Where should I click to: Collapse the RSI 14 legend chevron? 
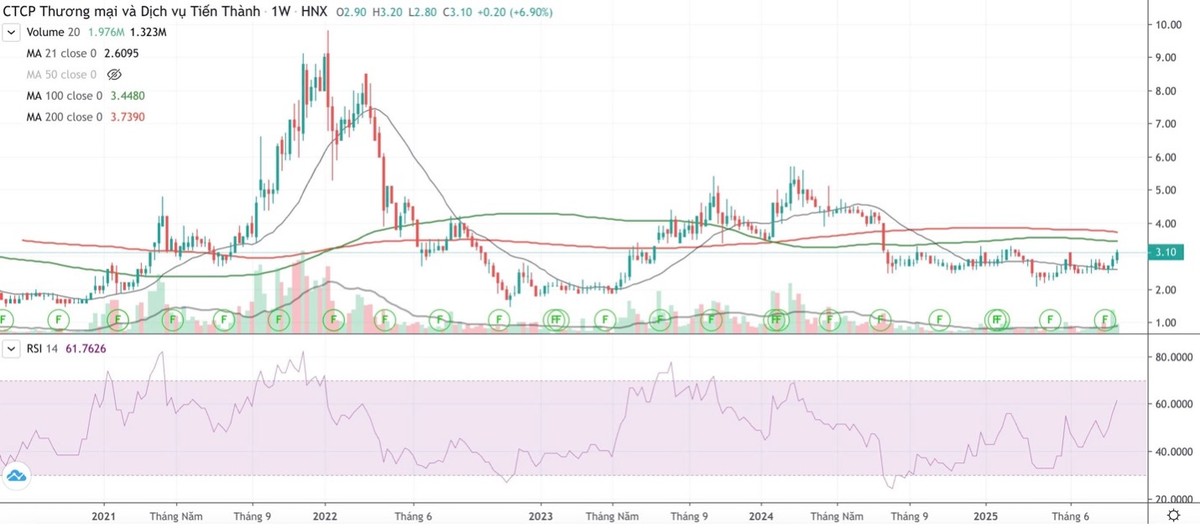pos(12,348)
